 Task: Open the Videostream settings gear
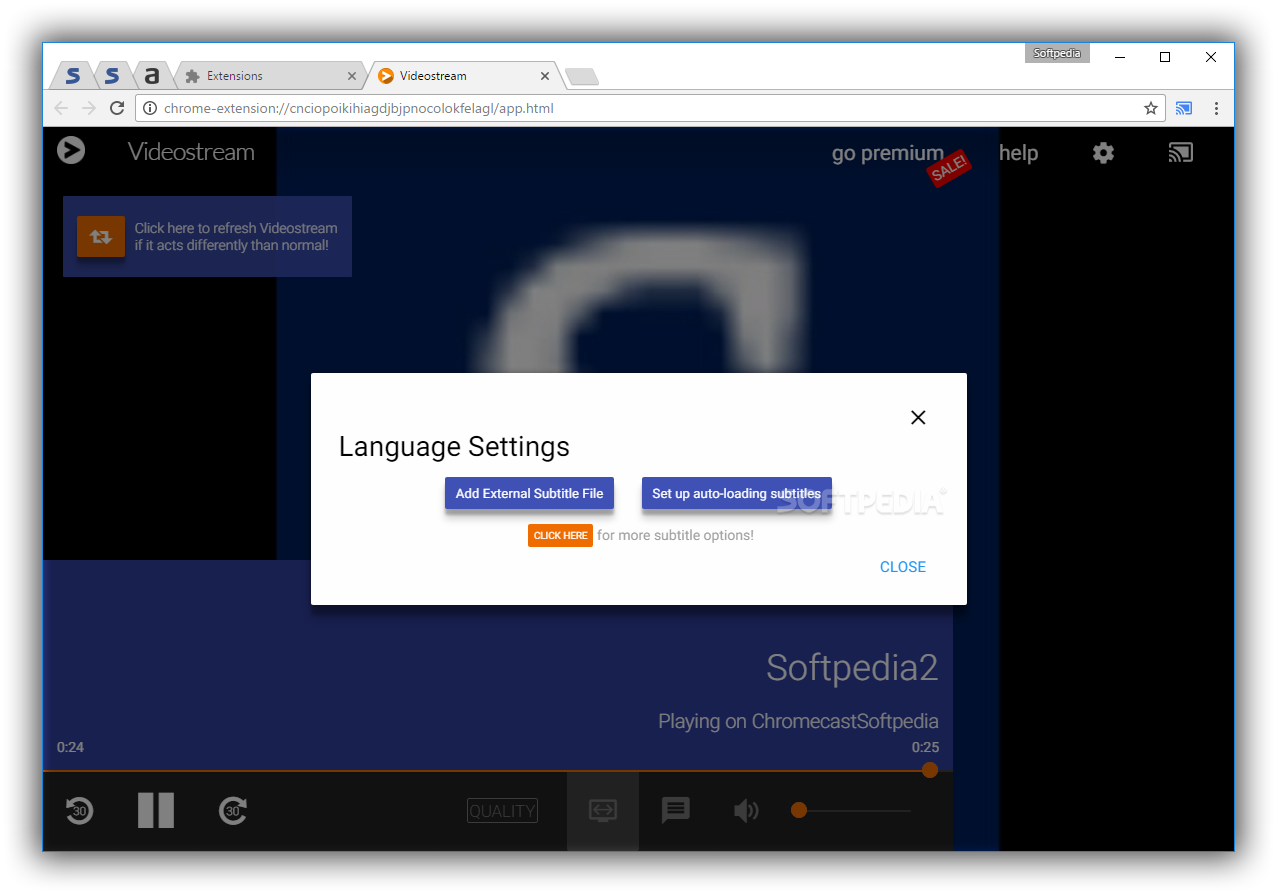point(1103,153)
